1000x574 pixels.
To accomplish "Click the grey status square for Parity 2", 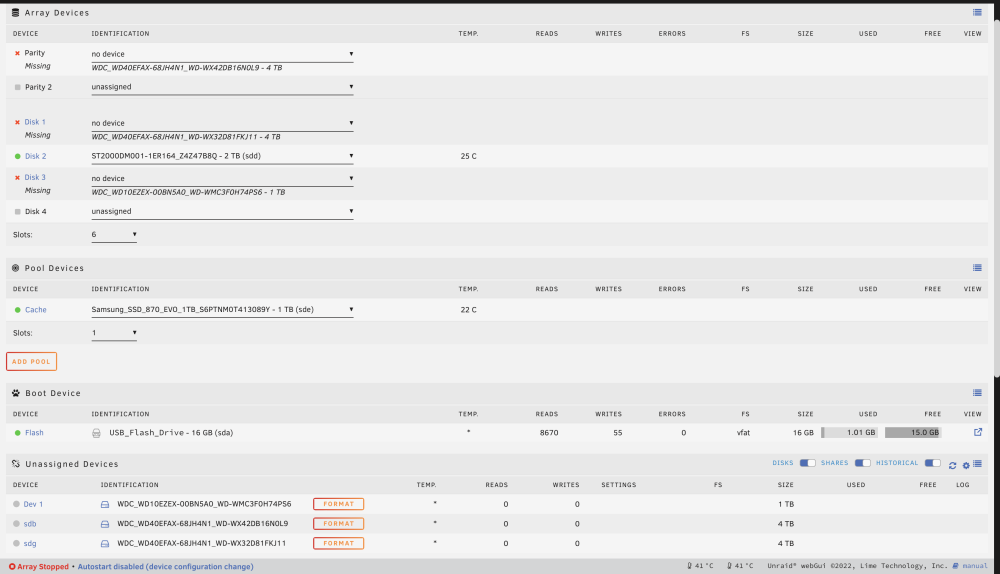I will 17,87.
